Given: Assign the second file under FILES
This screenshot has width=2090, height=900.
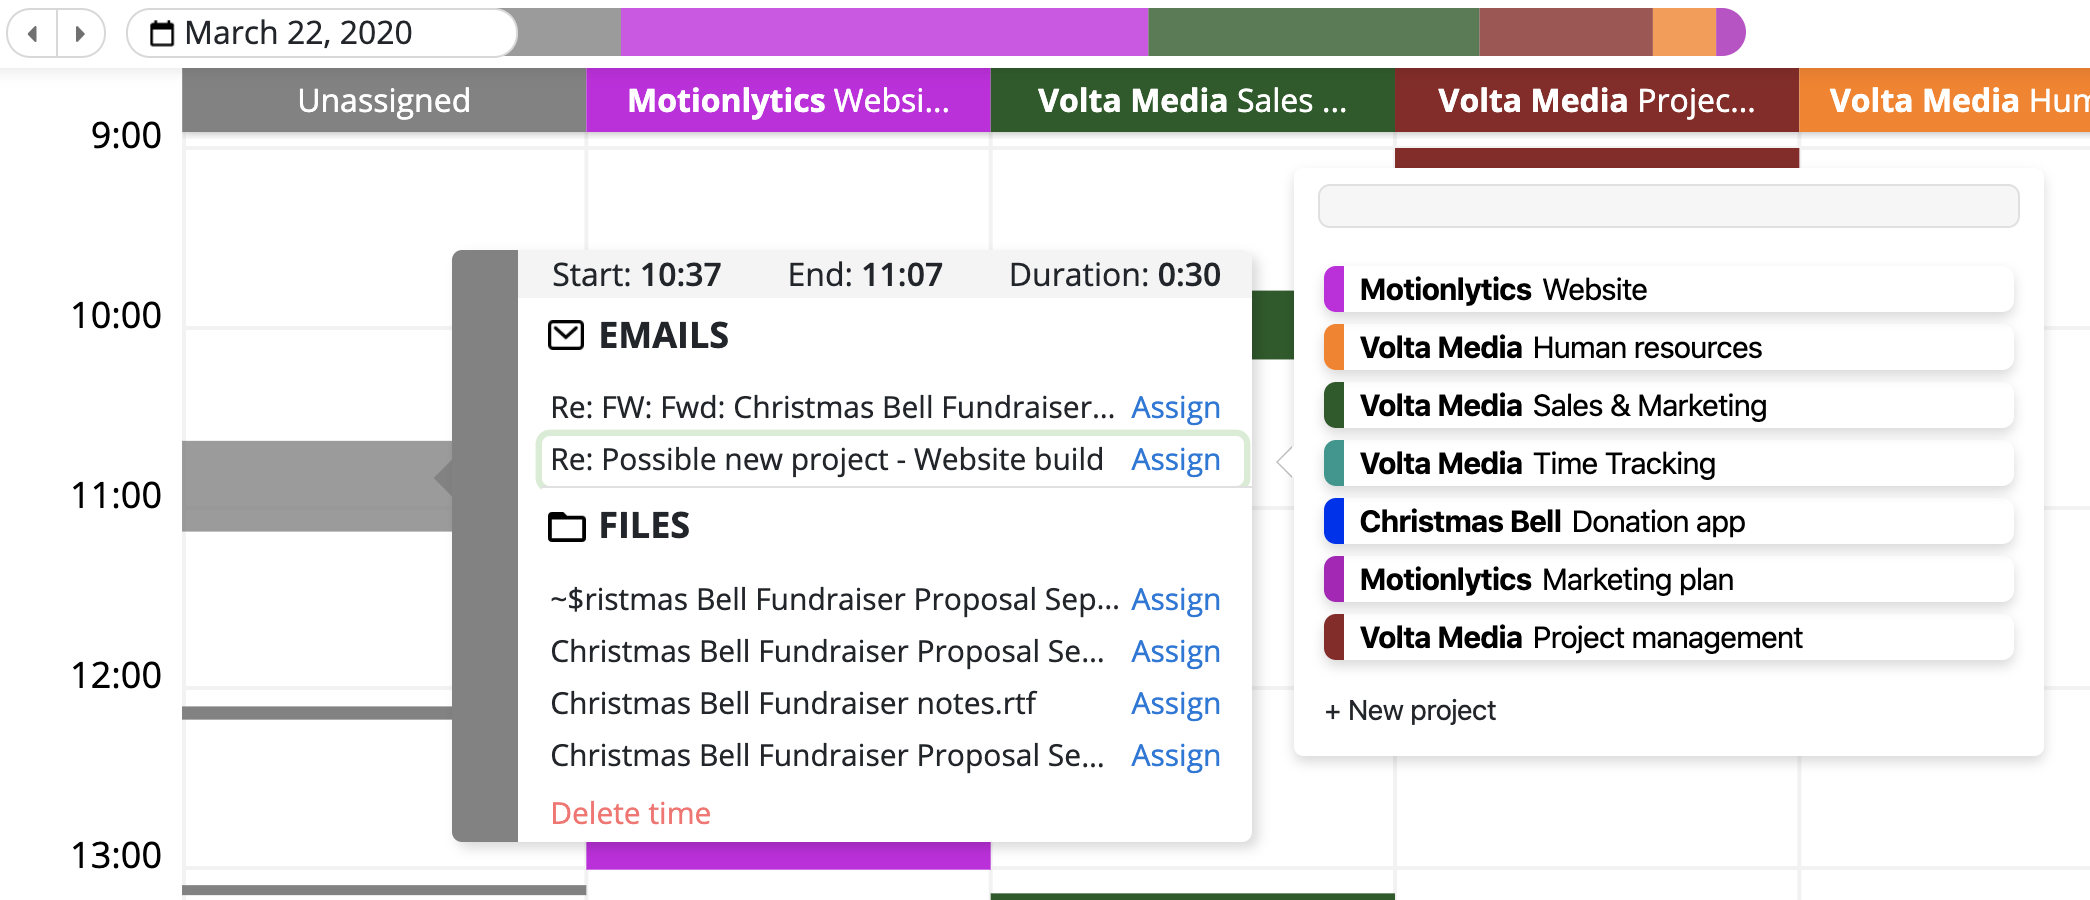Looking at the screenshot, I should click(x=1175, y=651).
